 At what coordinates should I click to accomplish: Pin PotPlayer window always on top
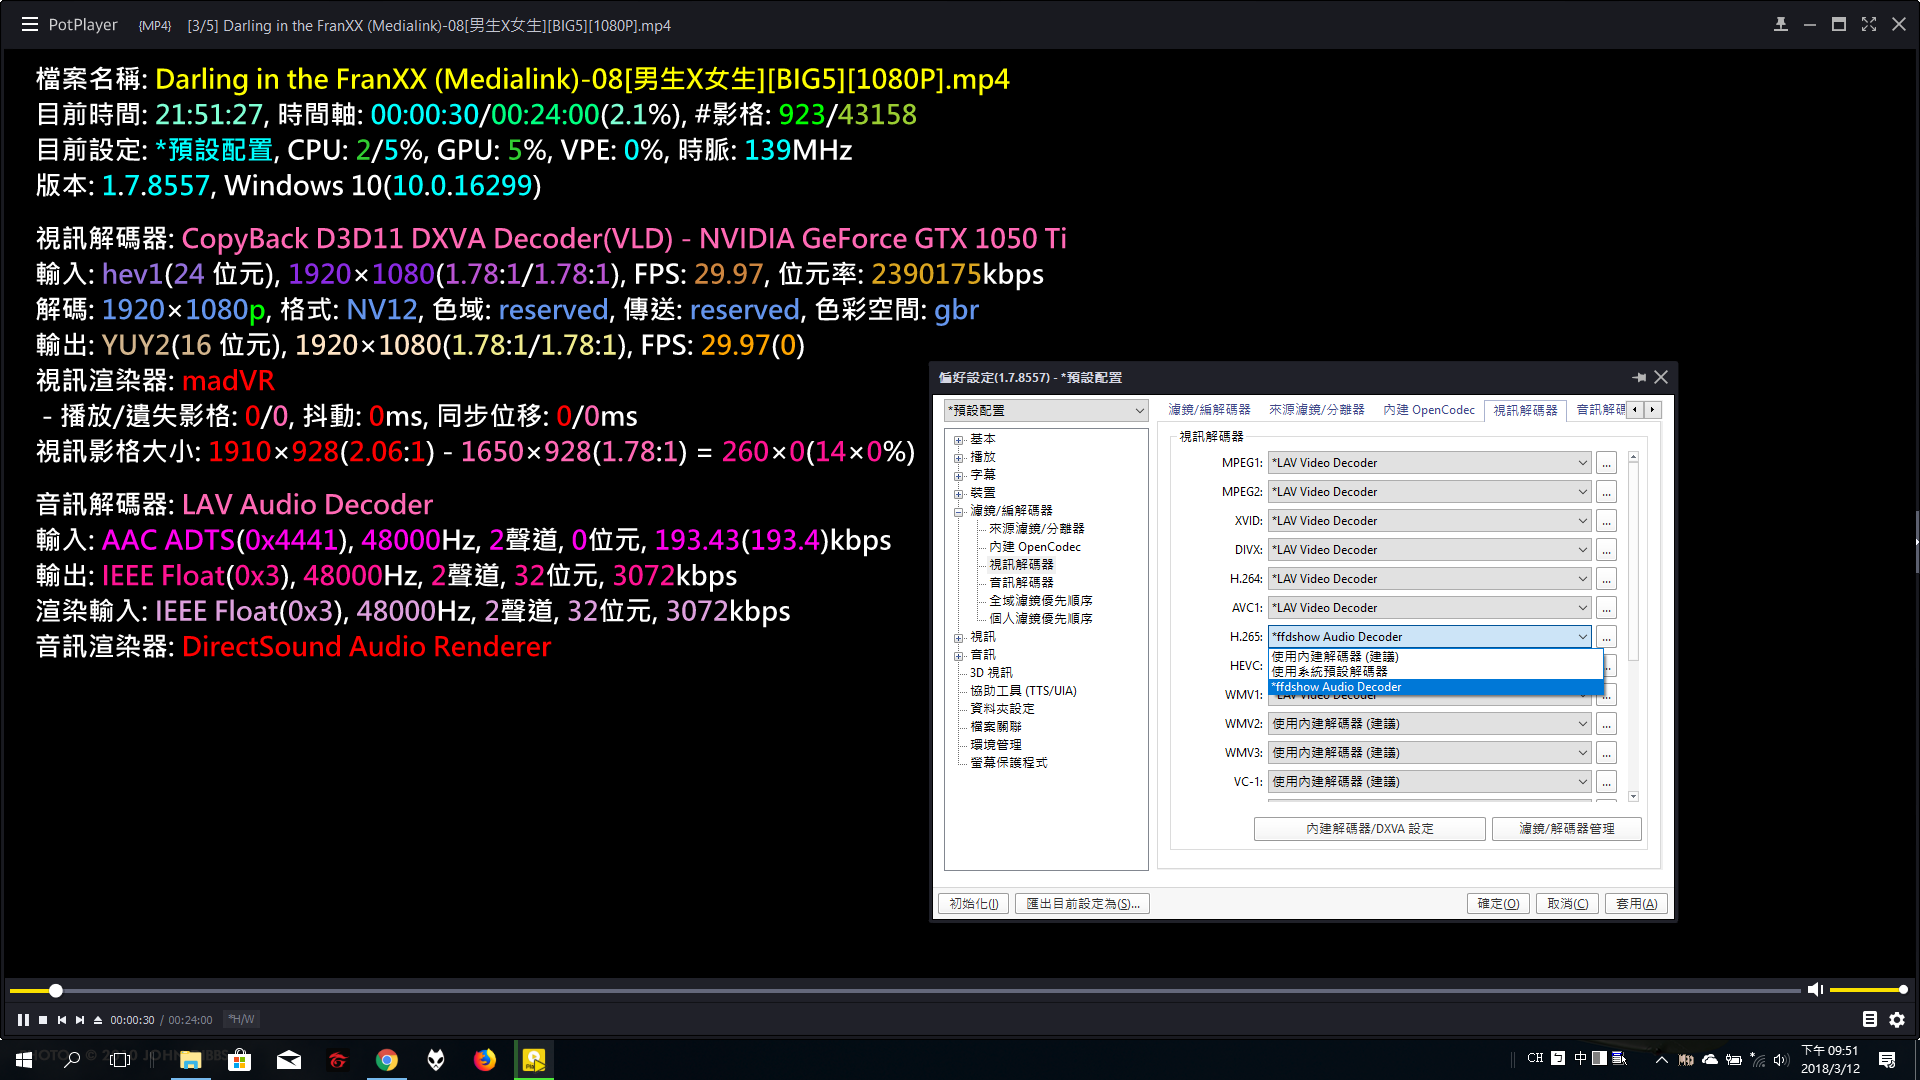(1781, 24)
